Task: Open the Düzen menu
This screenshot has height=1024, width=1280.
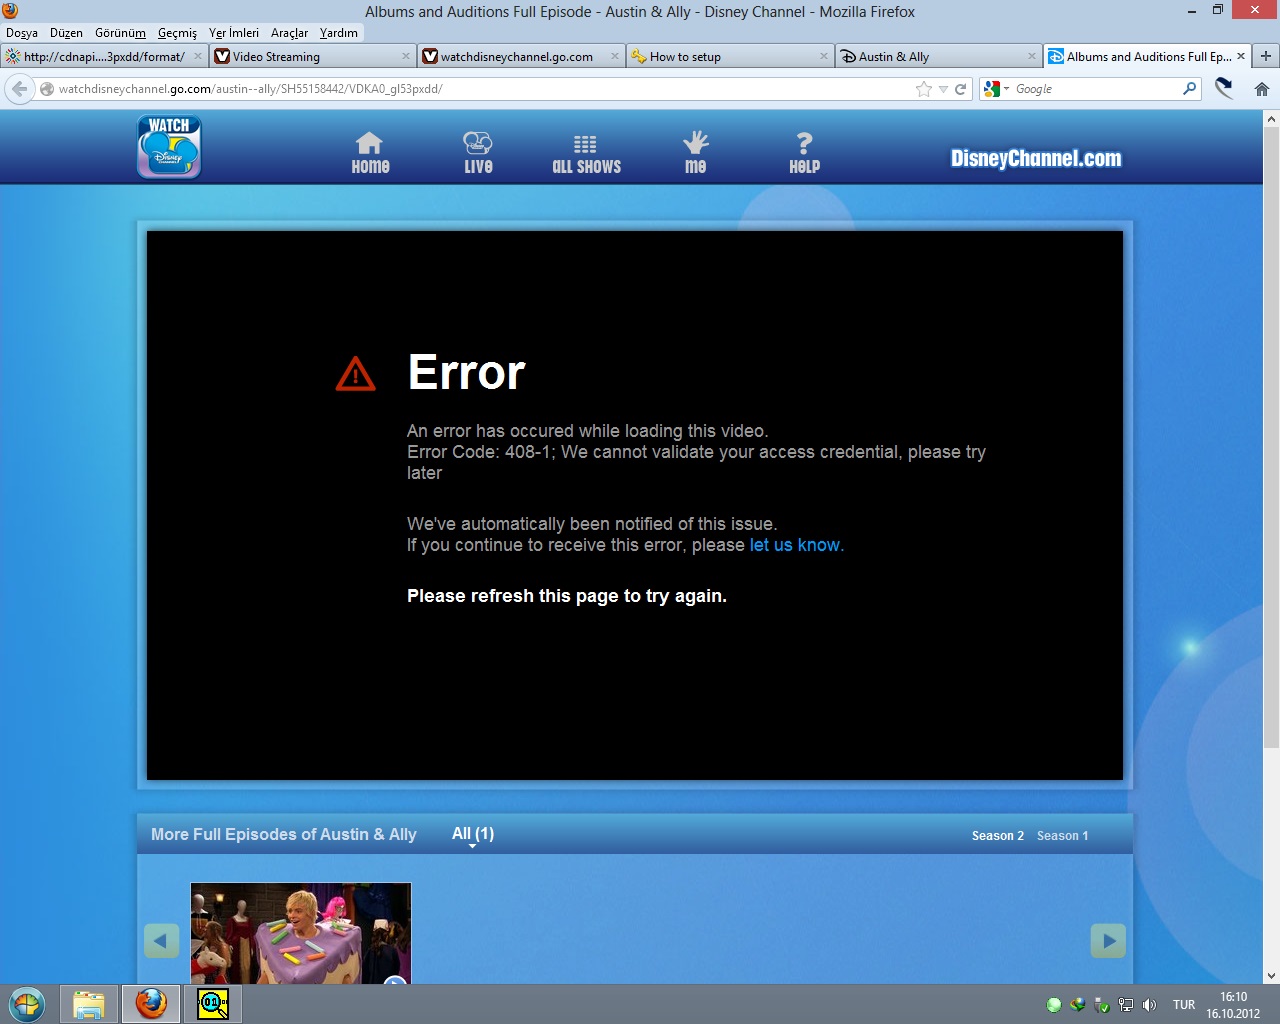Action: tap(66, 33)
